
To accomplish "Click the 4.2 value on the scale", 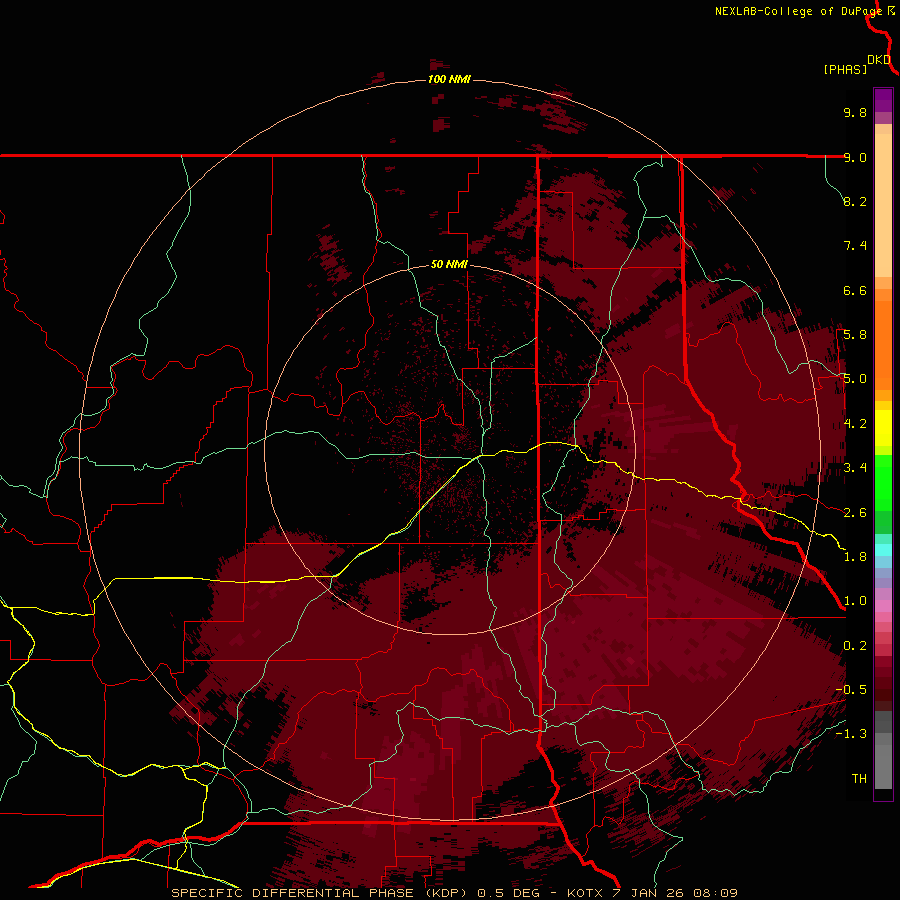I will tap(855, 424).
